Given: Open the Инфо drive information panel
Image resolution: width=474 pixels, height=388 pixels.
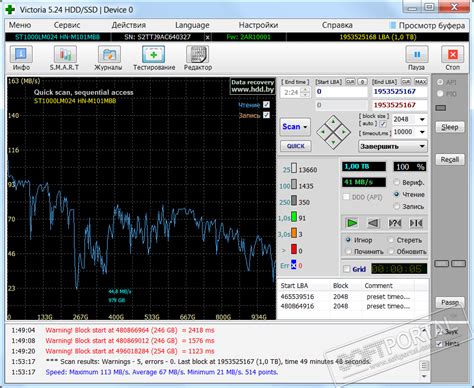Looking at the screenshot, I should [21, 55].
